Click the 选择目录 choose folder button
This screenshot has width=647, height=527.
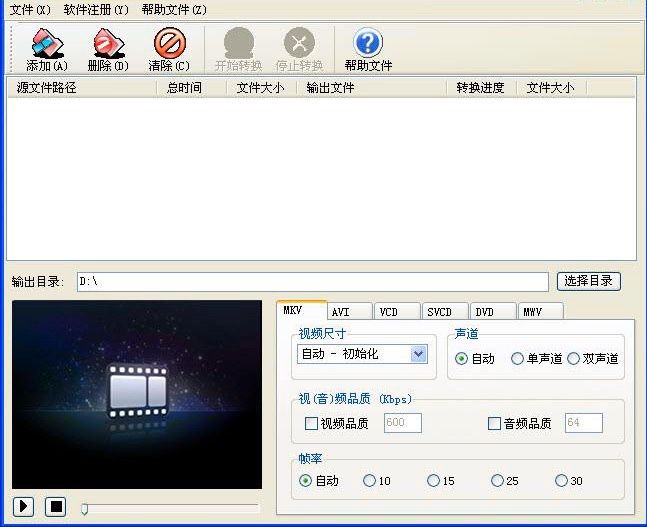(589, 281)
